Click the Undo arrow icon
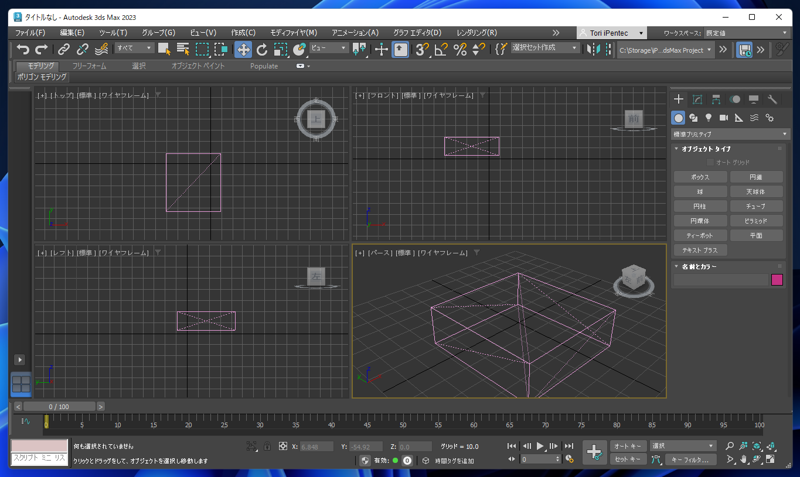The width and height of the screenshot is (800, 477). 23,49
